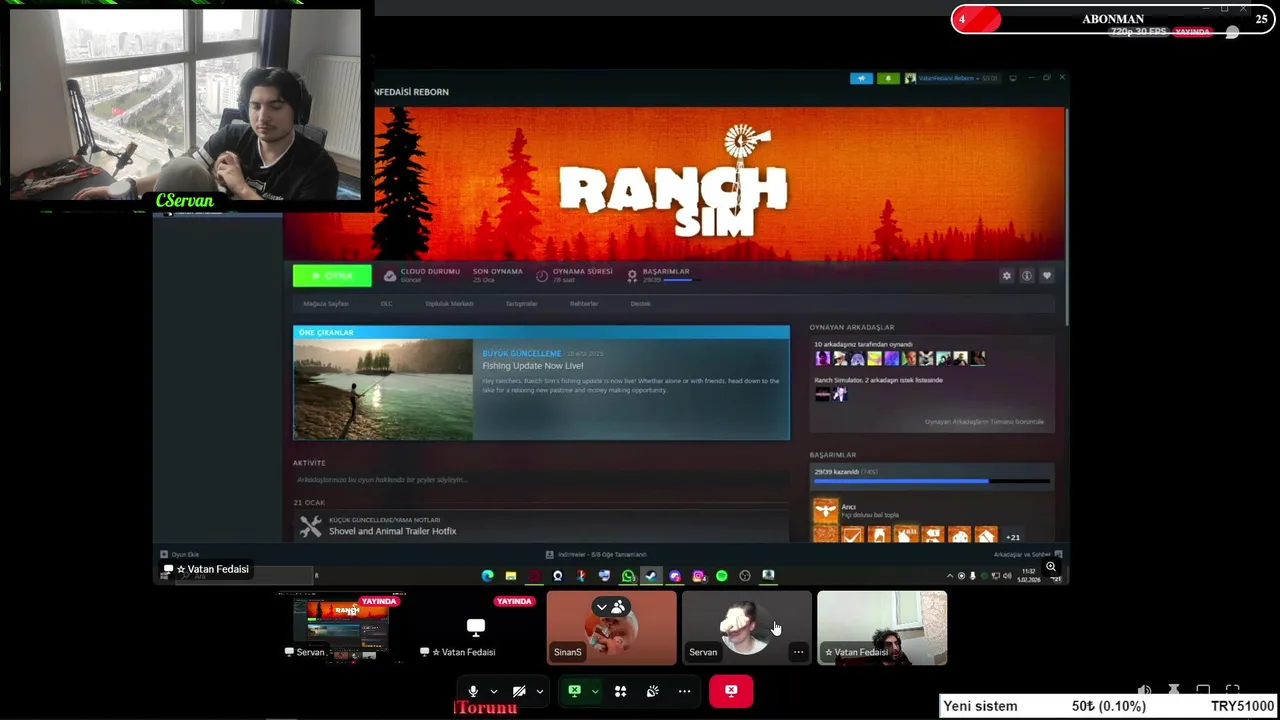Click Oyun Ekle at Steam bottom left
The width and height of the screenshot is (1280, 720).
pos(180,554)
